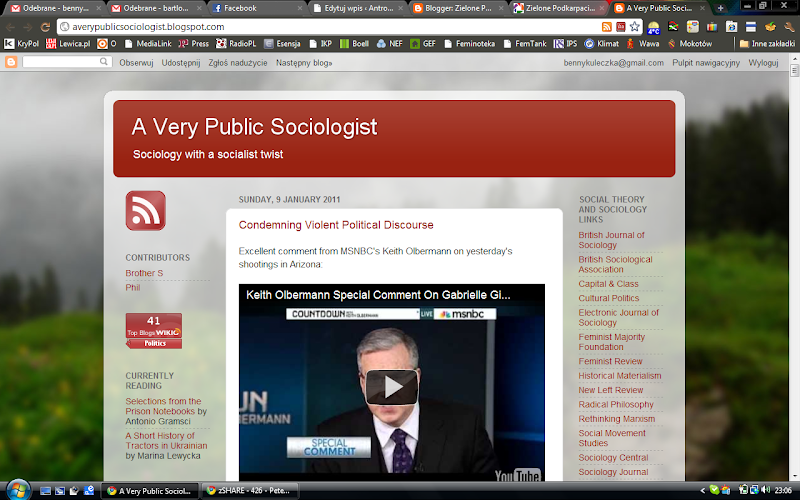Click the red dictionary icon in address bar
Viewport: 800px width, 500px height.
click(620, 27)
